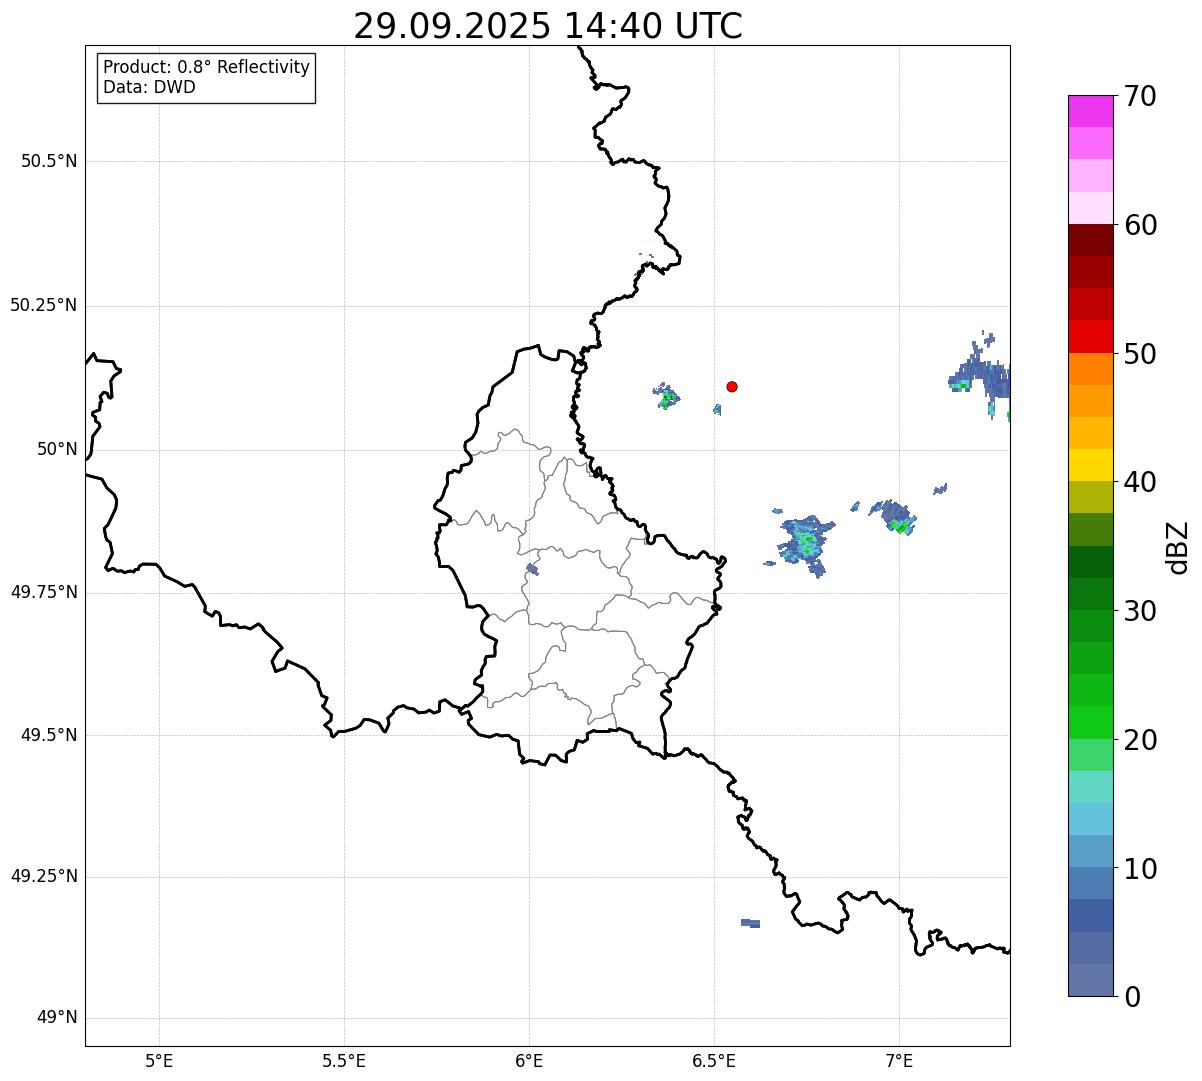Click the 7°E longitude label
The width and height of the screenshot is (1202, 1081).
click(x=899, y=1060)
